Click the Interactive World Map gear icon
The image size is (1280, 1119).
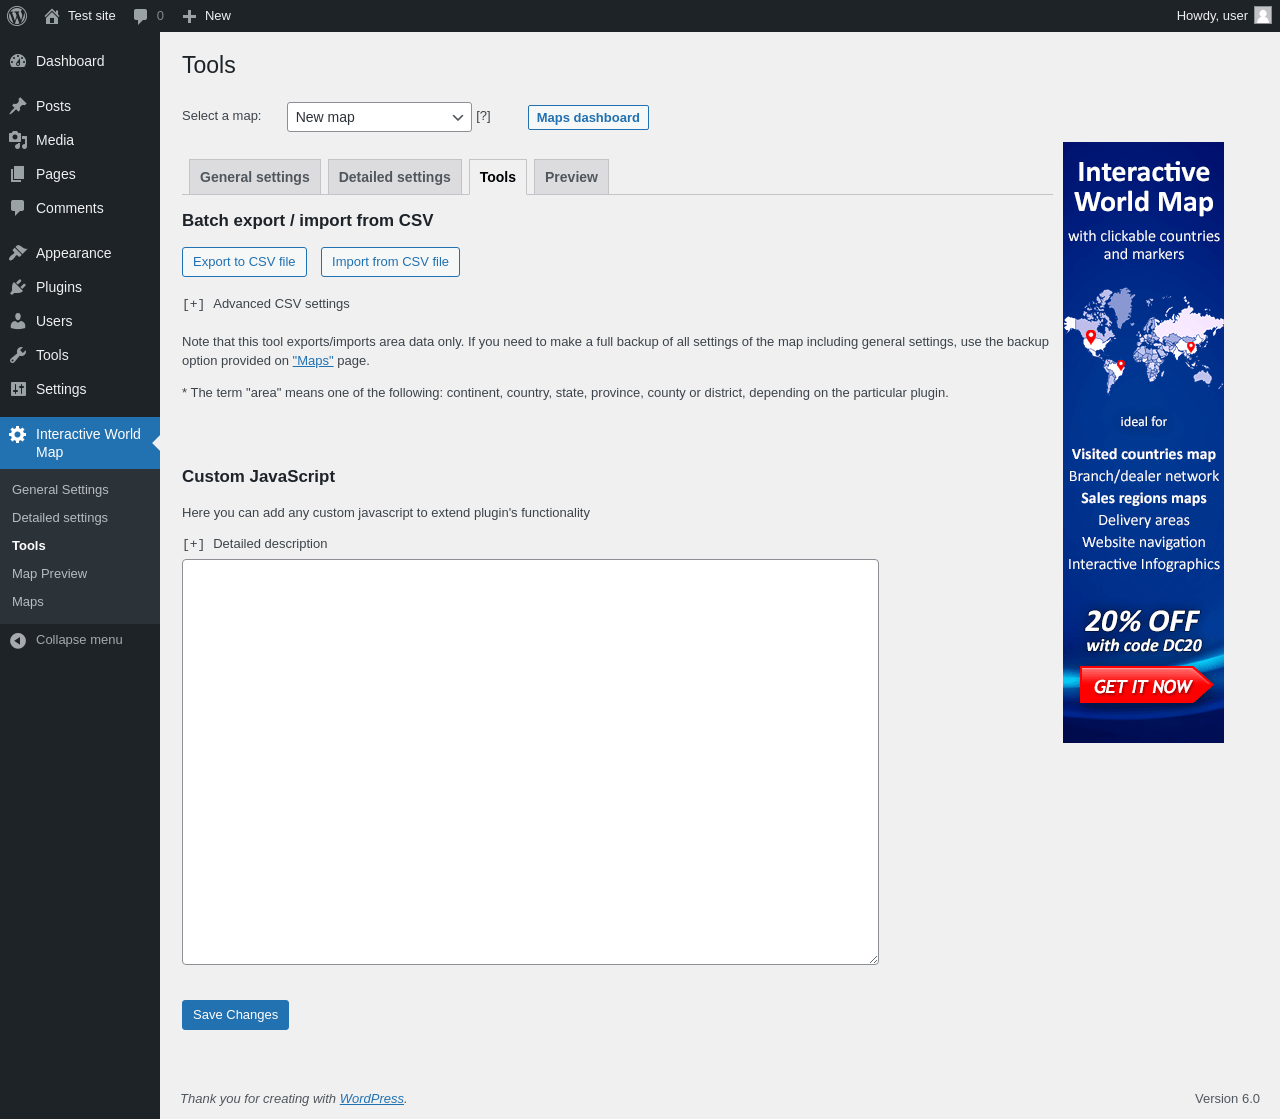pyautogui.click(x=18, y=434)
